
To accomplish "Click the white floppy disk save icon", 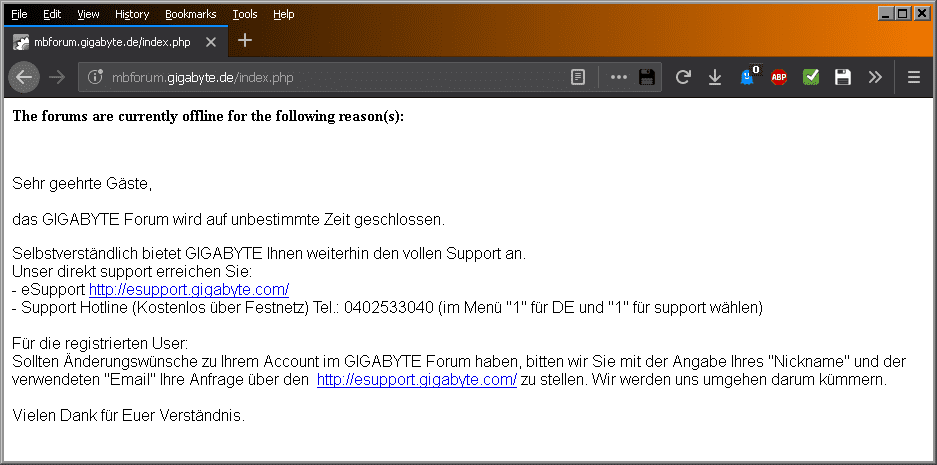I will (843, 77).
